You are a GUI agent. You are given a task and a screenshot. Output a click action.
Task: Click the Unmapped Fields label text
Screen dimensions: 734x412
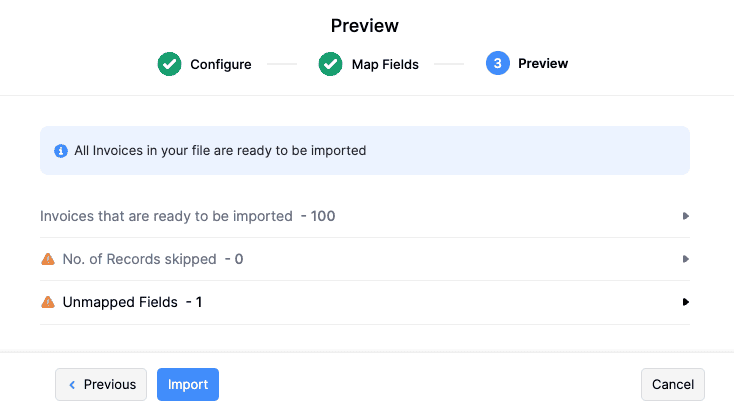click(120, 302)
